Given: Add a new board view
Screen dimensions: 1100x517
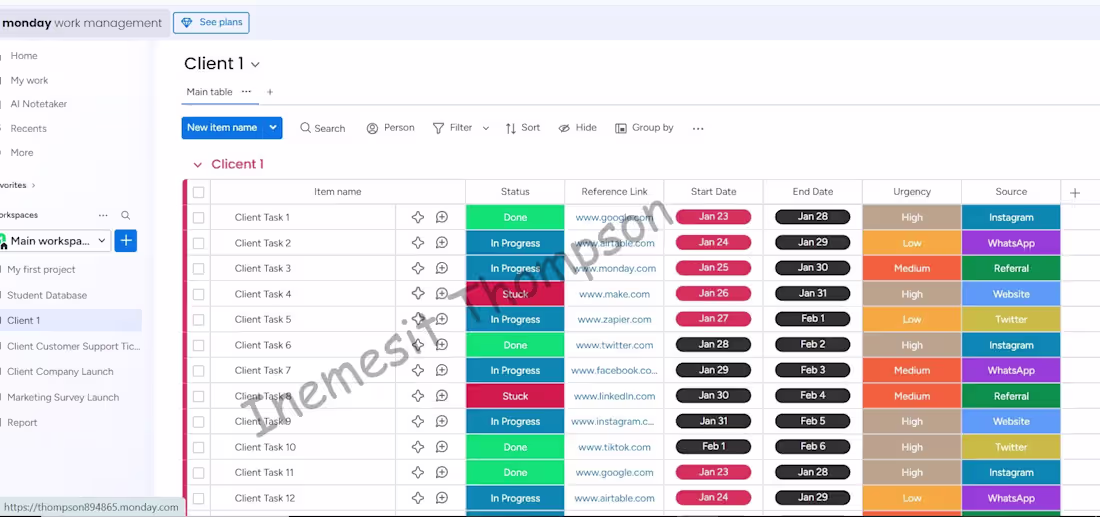Looking at the screenshot, I should pyautogui.click(x=270, y=92).
